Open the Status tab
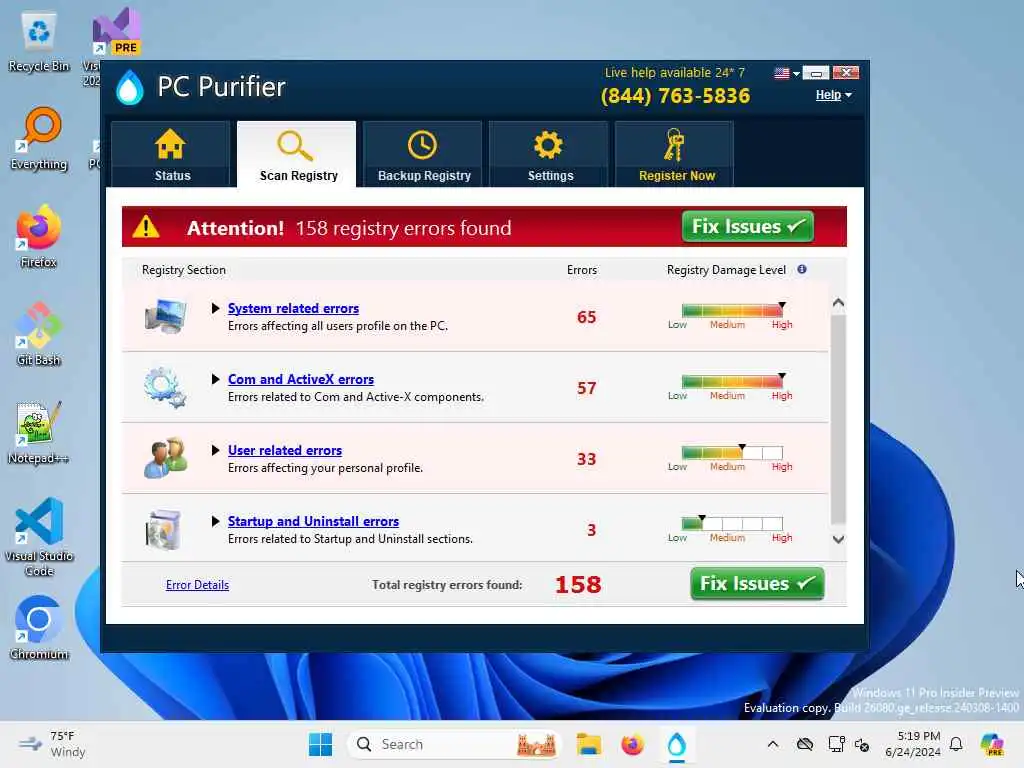The height and width of the screenshot is (768, 1024). (x=171, y=154)
